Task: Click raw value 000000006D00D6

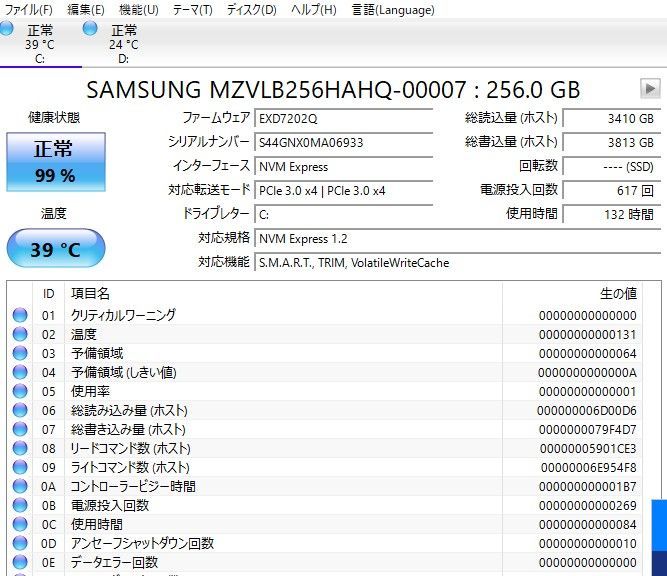Action: point(587,411)
